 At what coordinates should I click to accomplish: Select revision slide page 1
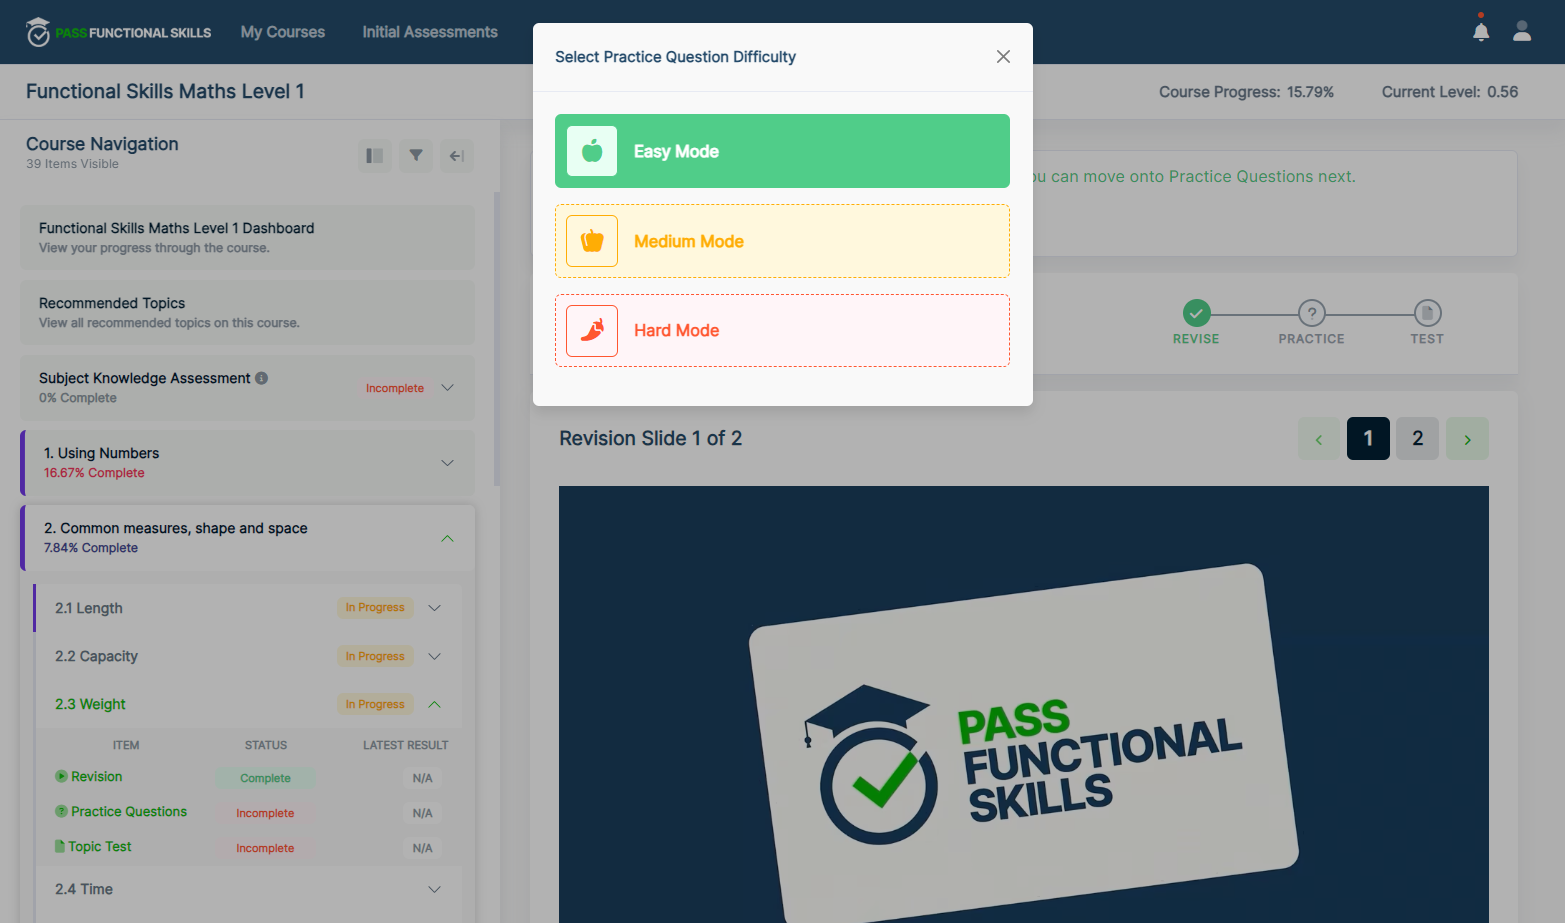click(x=1368, y=439)
